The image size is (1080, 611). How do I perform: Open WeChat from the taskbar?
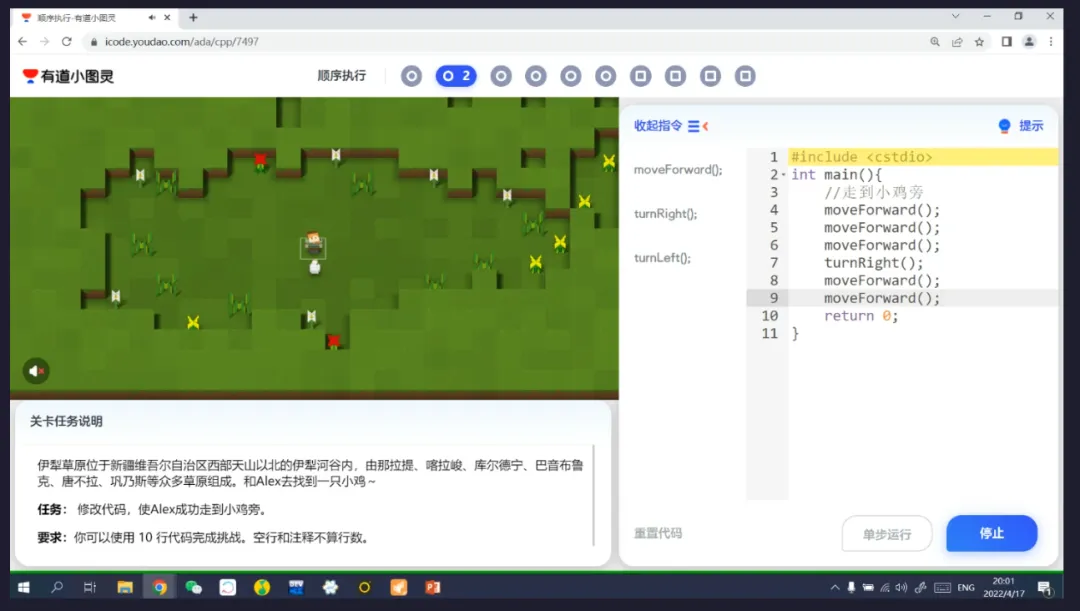(x=194, y=588)
